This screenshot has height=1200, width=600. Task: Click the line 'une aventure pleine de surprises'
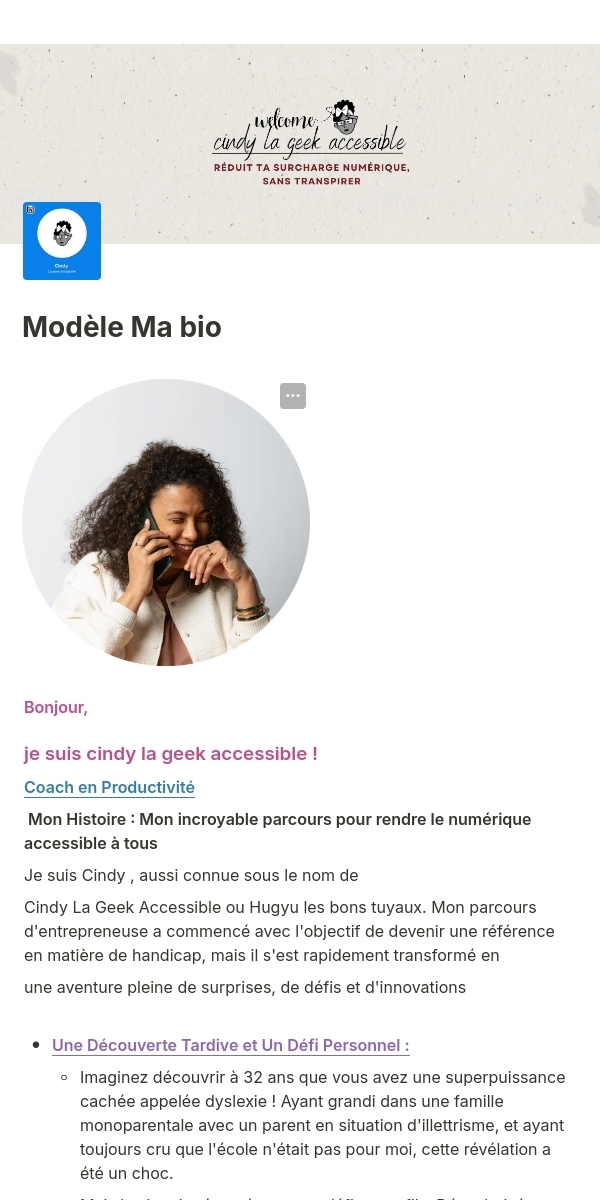[x=245, y=987]
